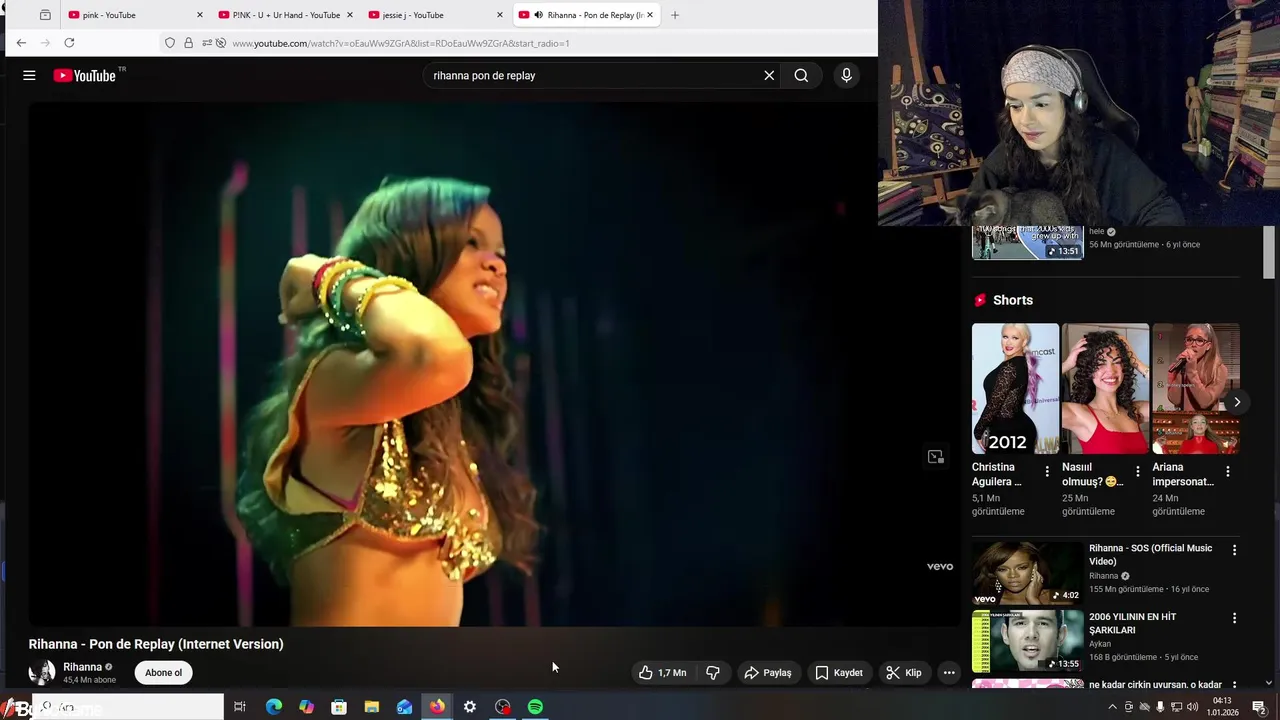This screenshot has width=1280, height=720.
Task: Open the volume control in system tray
Action: tap(1192, 707)
